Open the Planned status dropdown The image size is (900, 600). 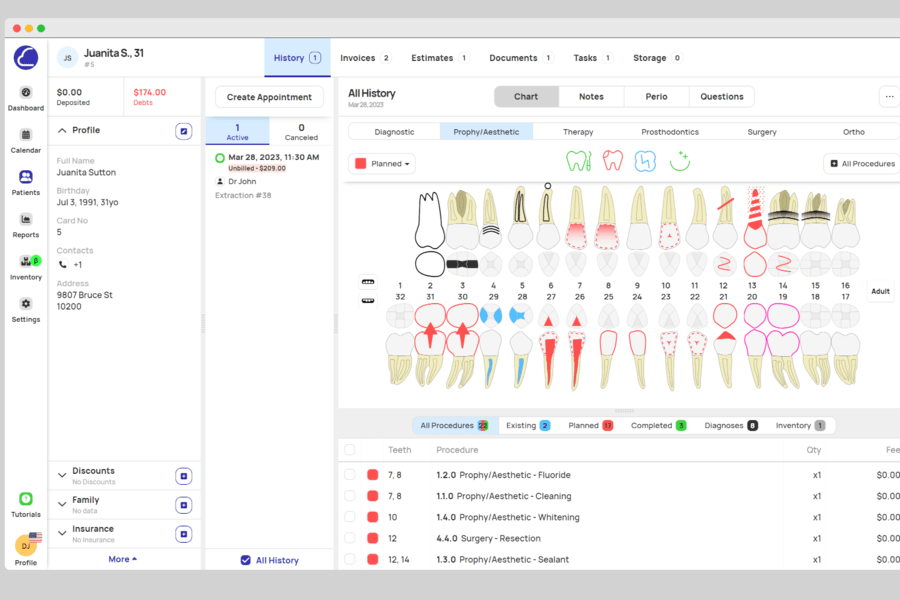click(x=380, y=163)
